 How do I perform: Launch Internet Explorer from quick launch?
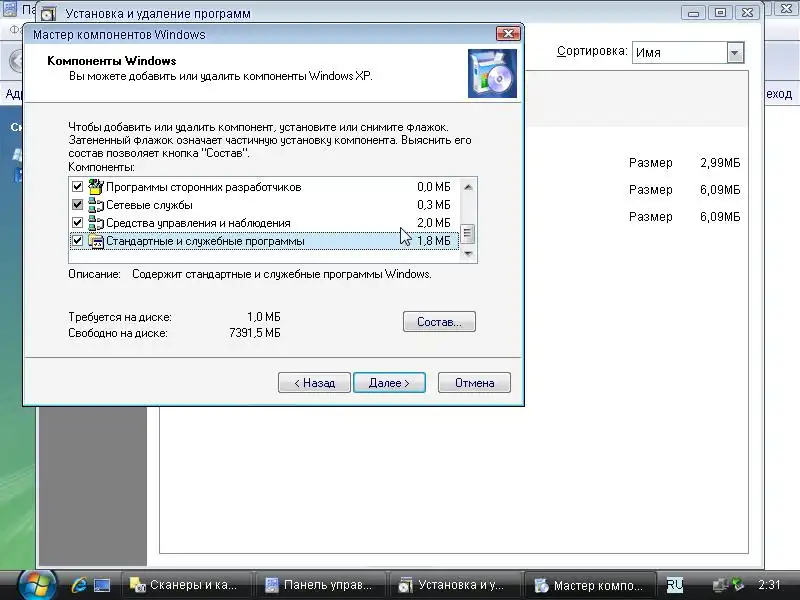tap(79, 585)
